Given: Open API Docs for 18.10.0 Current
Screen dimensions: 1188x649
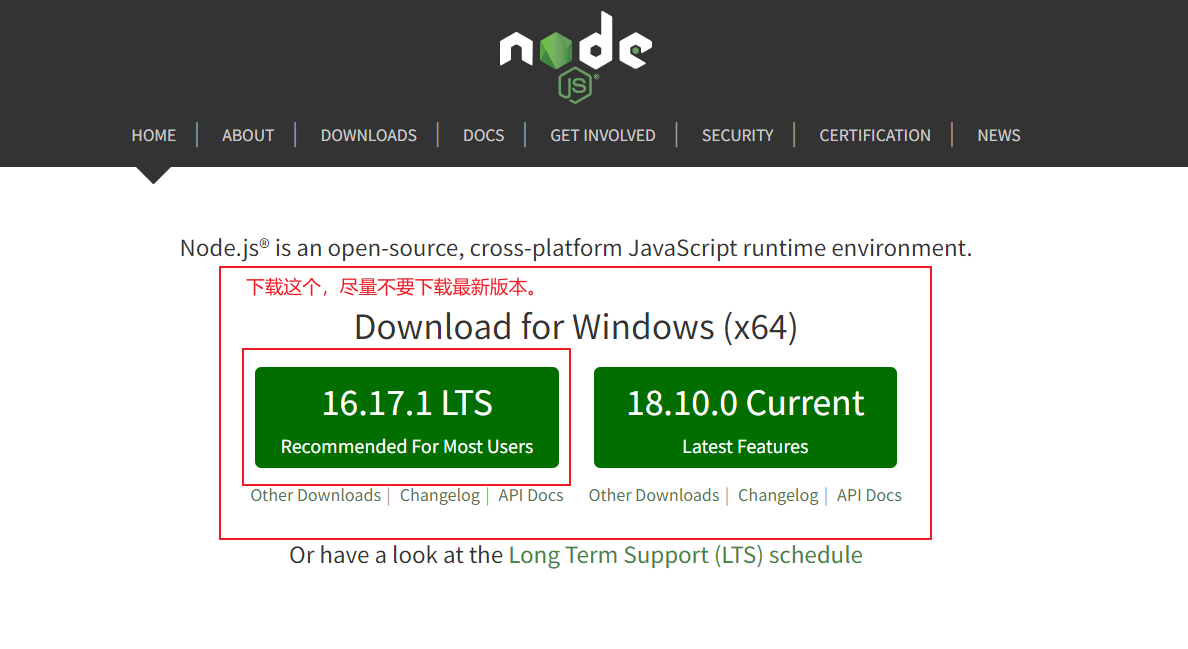Looking at the screenshot, I should pos(869,495).
